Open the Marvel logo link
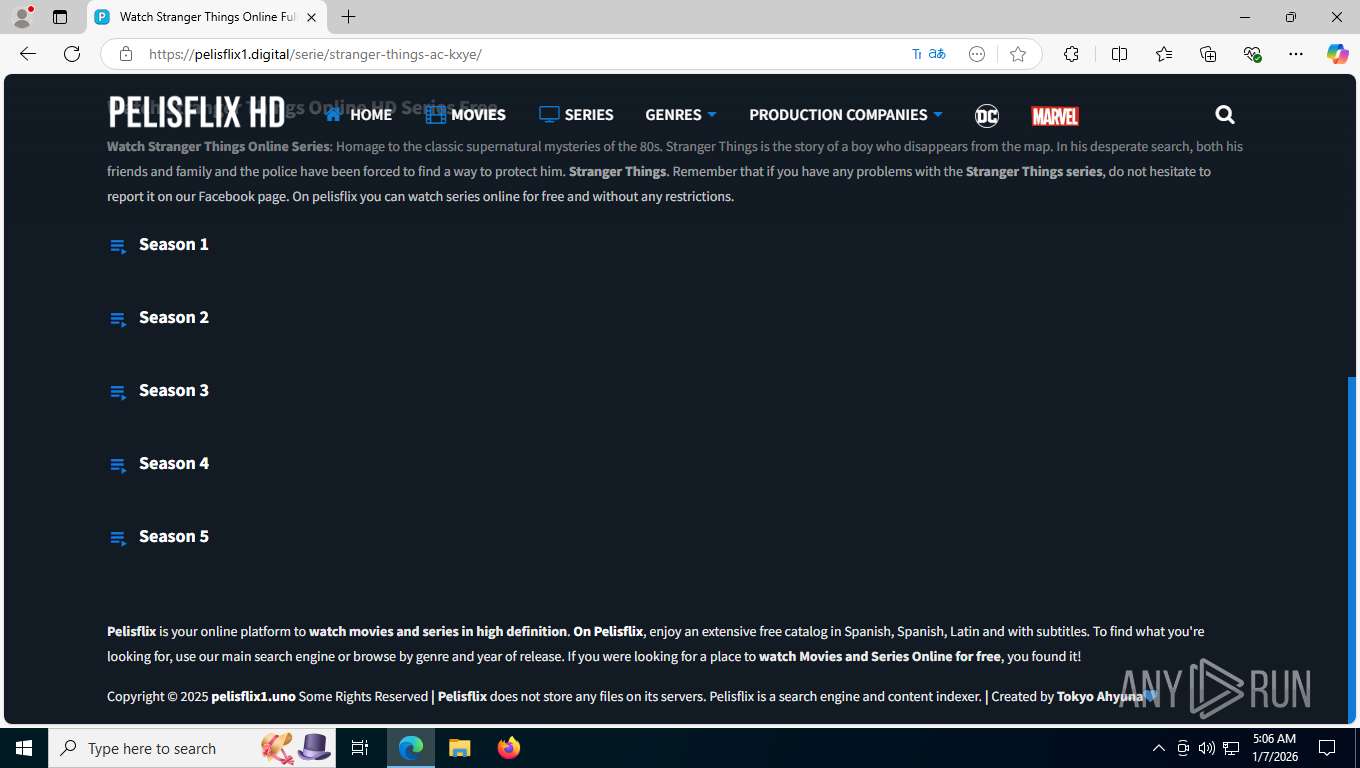1360x768 pixels. pos(1055,116)
